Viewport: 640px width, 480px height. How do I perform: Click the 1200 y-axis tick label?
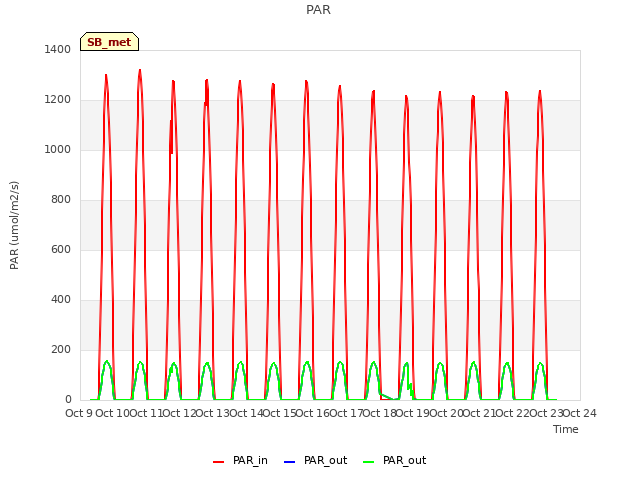click(58, 100)
